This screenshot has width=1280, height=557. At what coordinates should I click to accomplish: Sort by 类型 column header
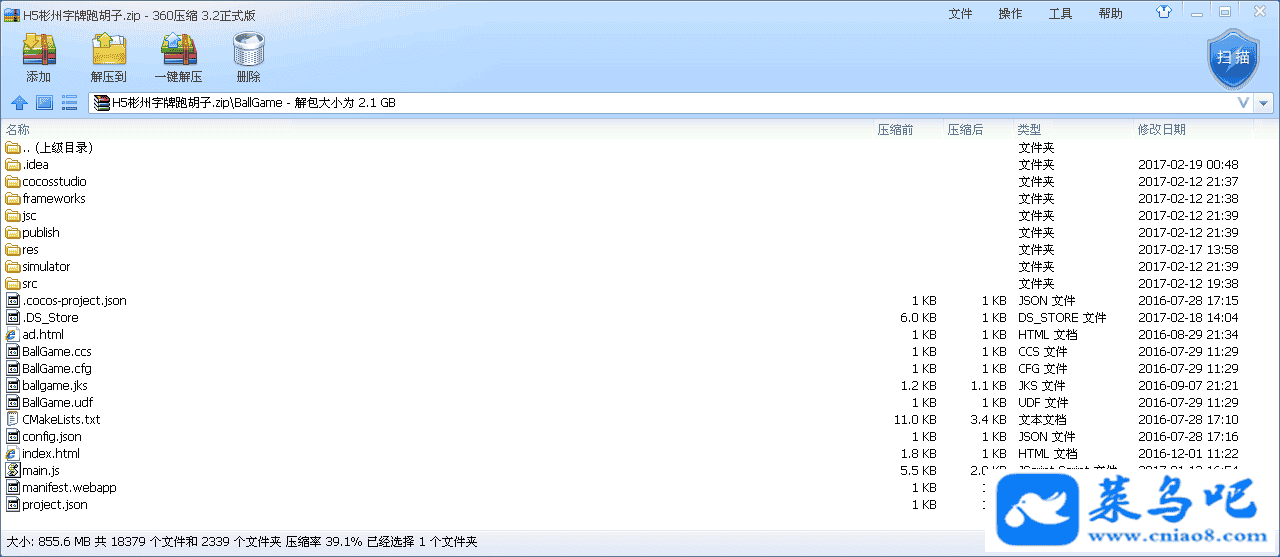pos(1029,130)
